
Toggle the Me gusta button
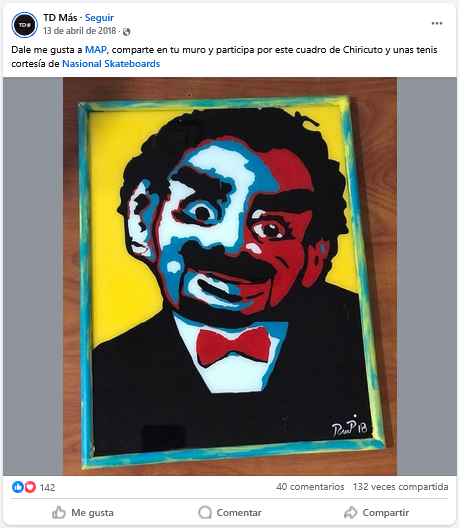pyautogui.click(x=83, y=513)
